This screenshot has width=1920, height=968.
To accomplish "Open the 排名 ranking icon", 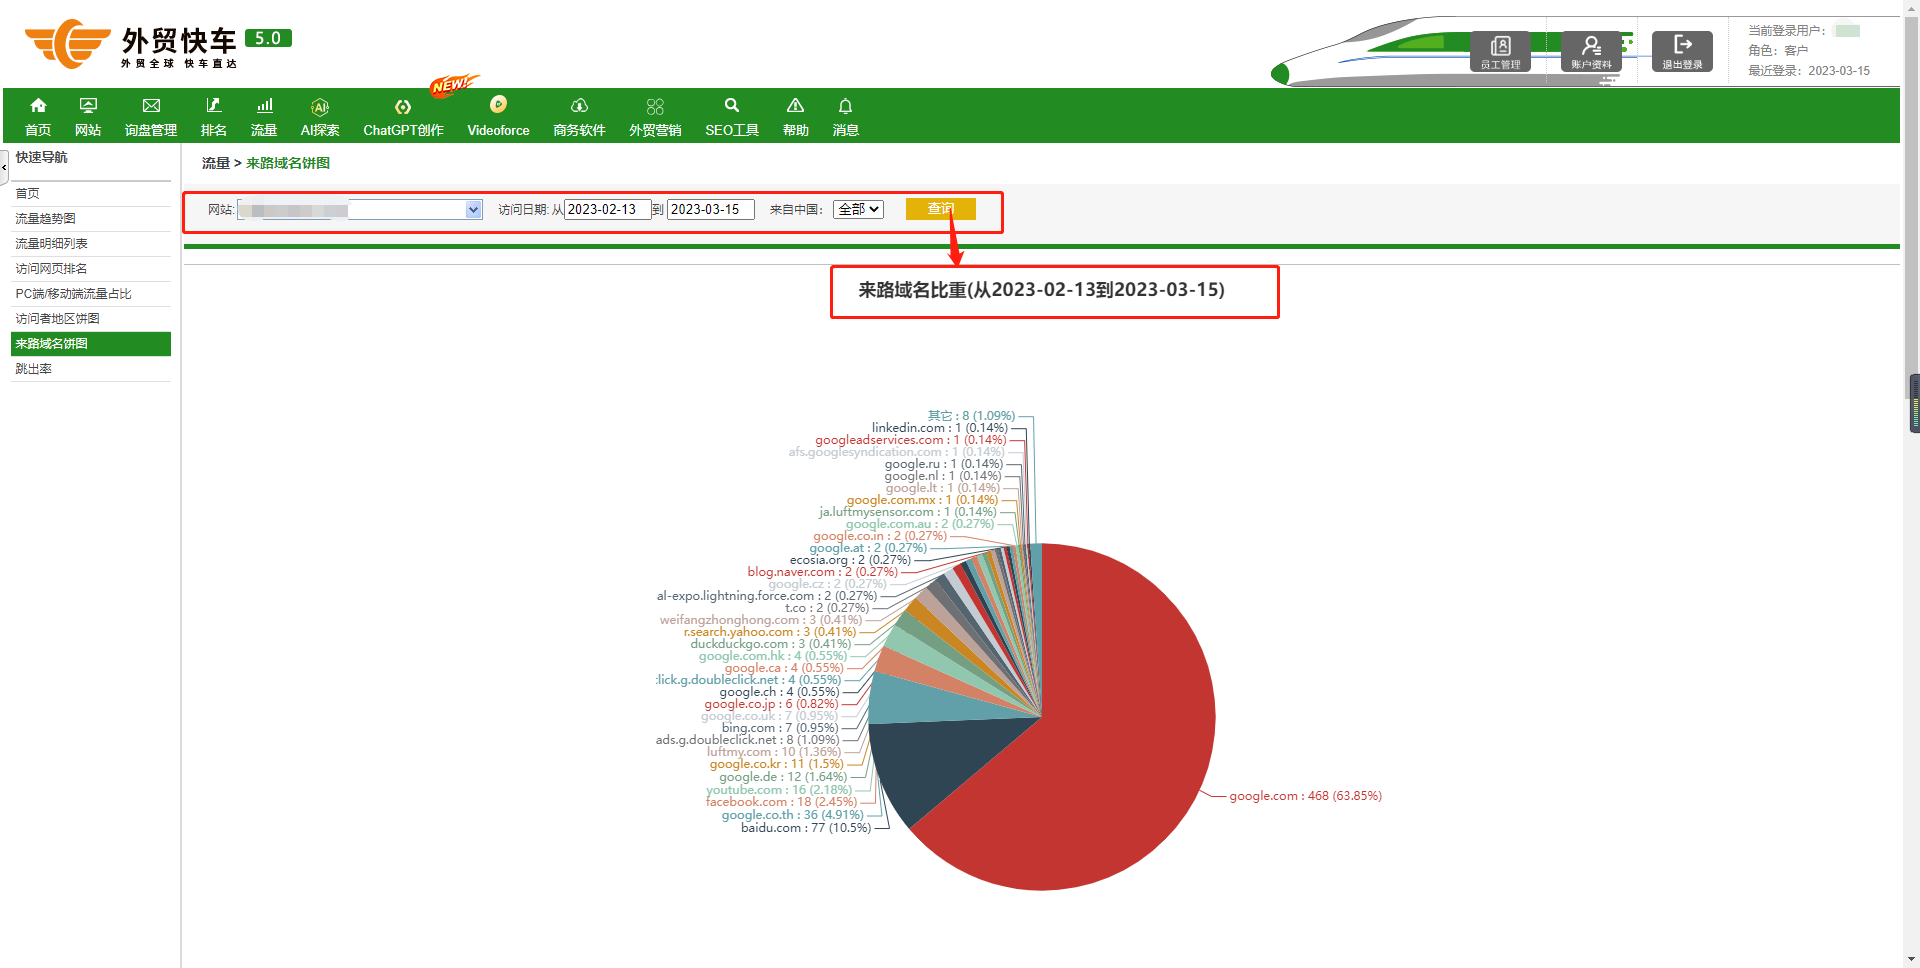I will tap(213, 105).
